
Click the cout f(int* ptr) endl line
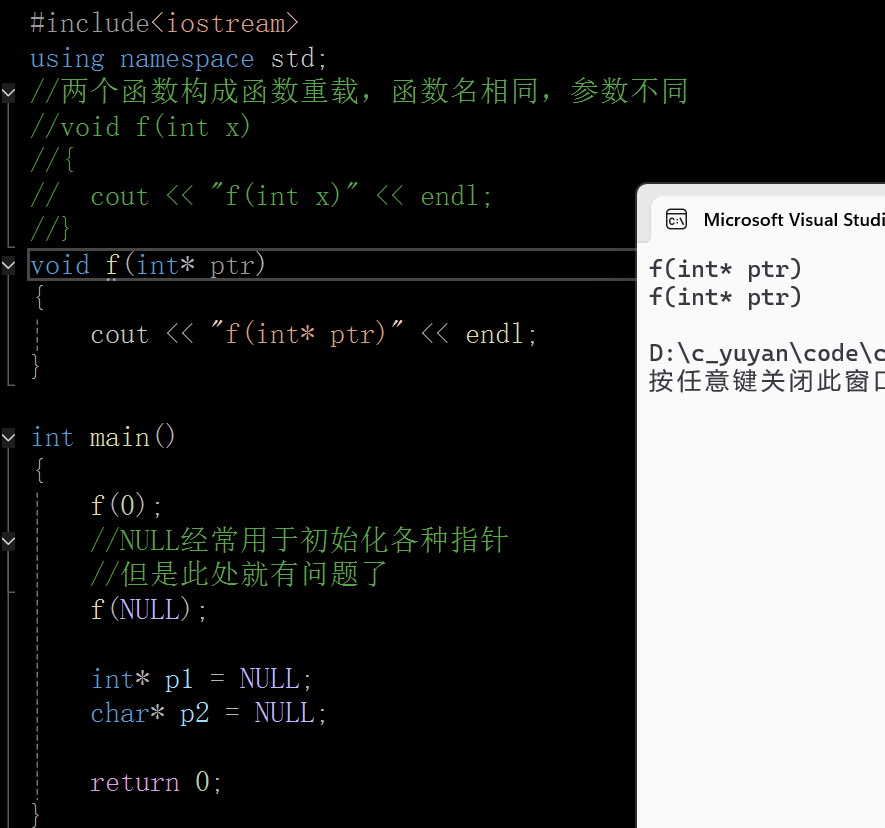(314, 334)
